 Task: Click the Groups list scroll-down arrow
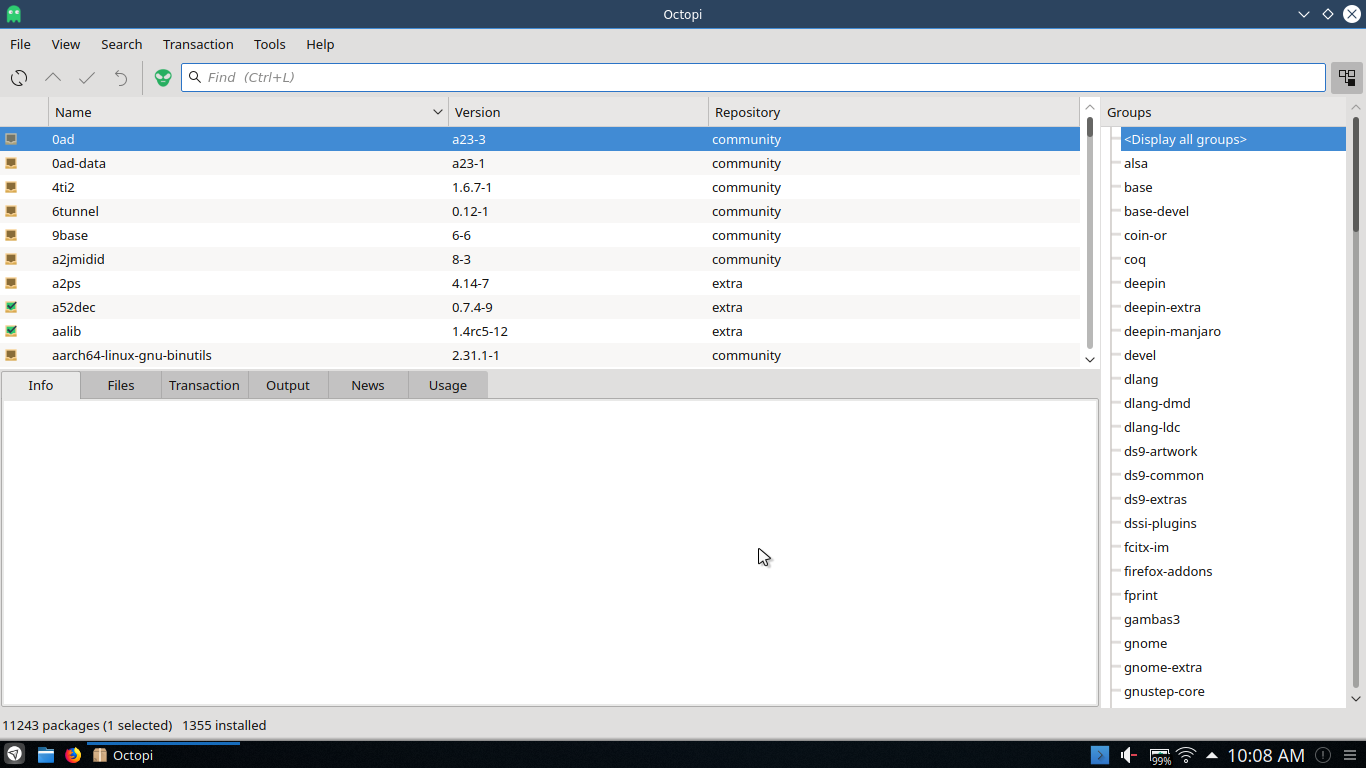(1356, 699)
